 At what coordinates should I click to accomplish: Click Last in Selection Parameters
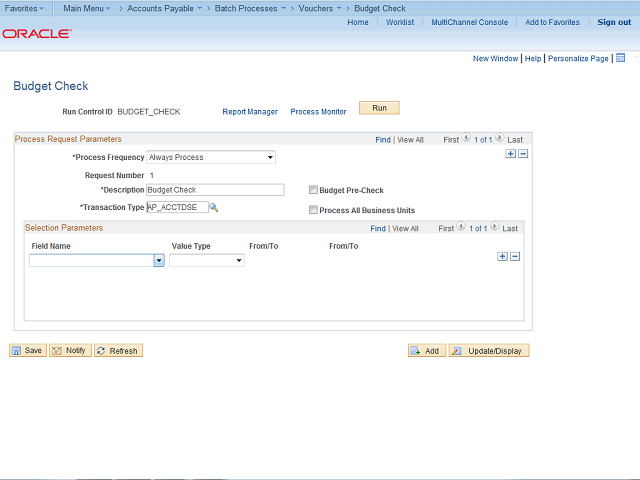click(510, 229)
